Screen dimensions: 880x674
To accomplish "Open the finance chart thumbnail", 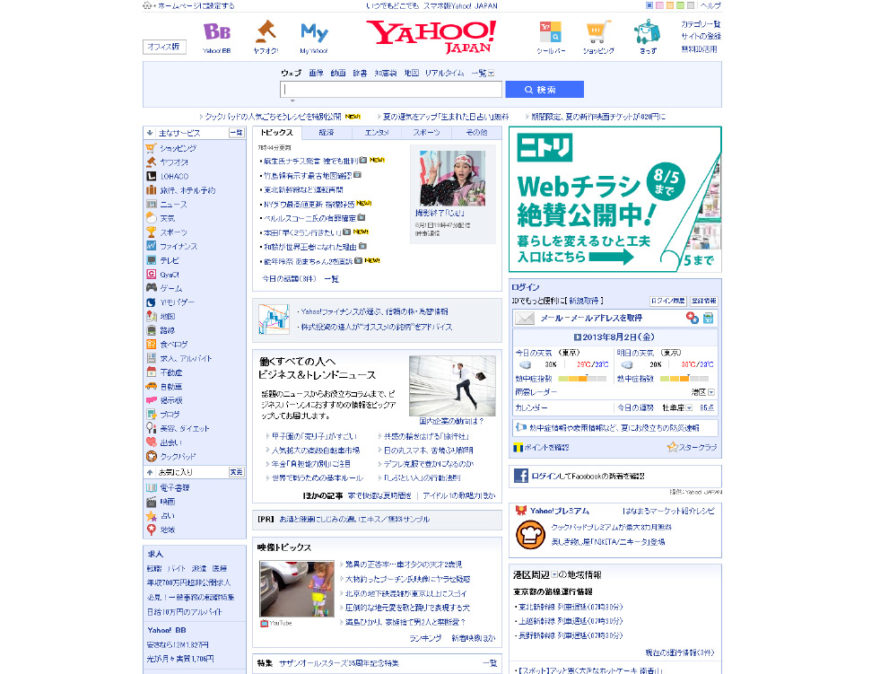I will tap(274, 319).
